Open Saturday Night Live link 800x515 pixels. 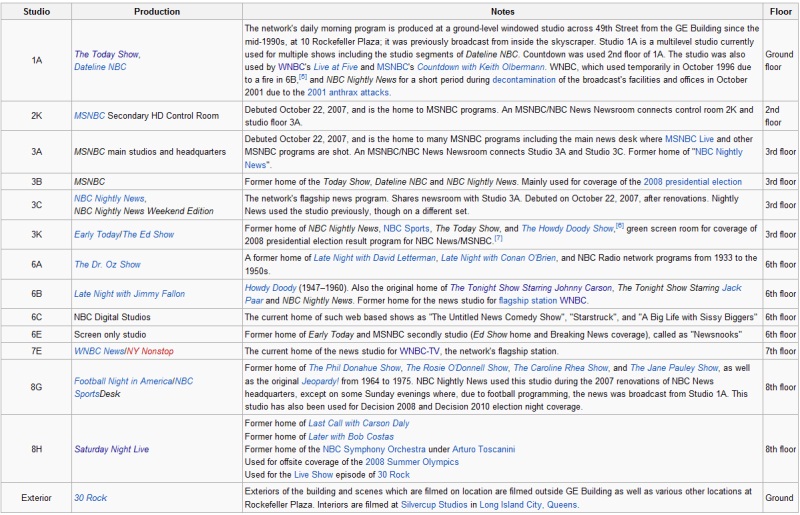click(111, 449)
